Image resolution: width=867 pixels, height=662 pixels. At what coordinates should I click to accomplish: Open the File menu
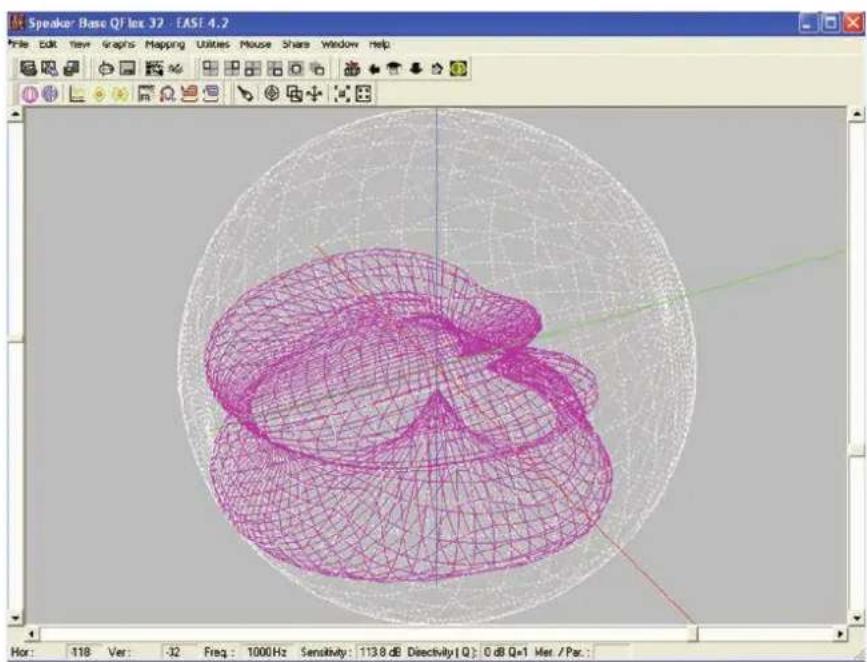(x=19, y=44)
